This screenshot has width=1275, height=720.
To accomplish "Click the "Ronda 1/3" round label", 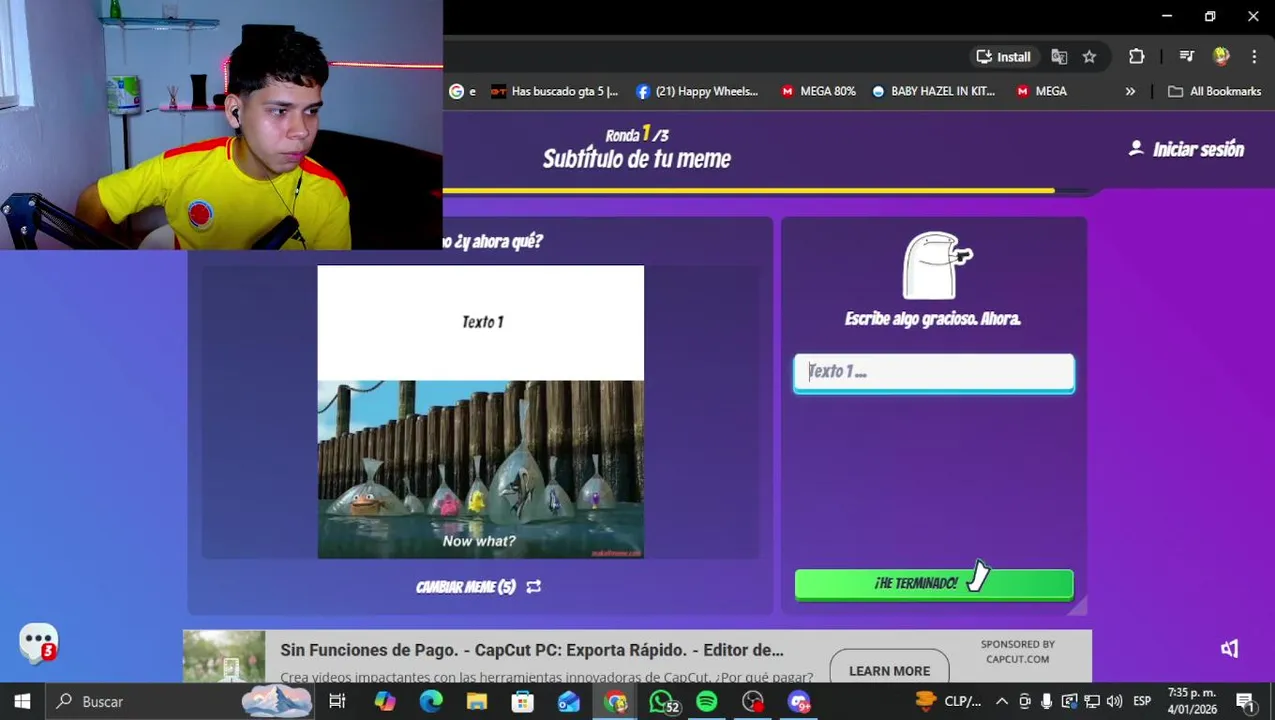I will coord(637,134).
